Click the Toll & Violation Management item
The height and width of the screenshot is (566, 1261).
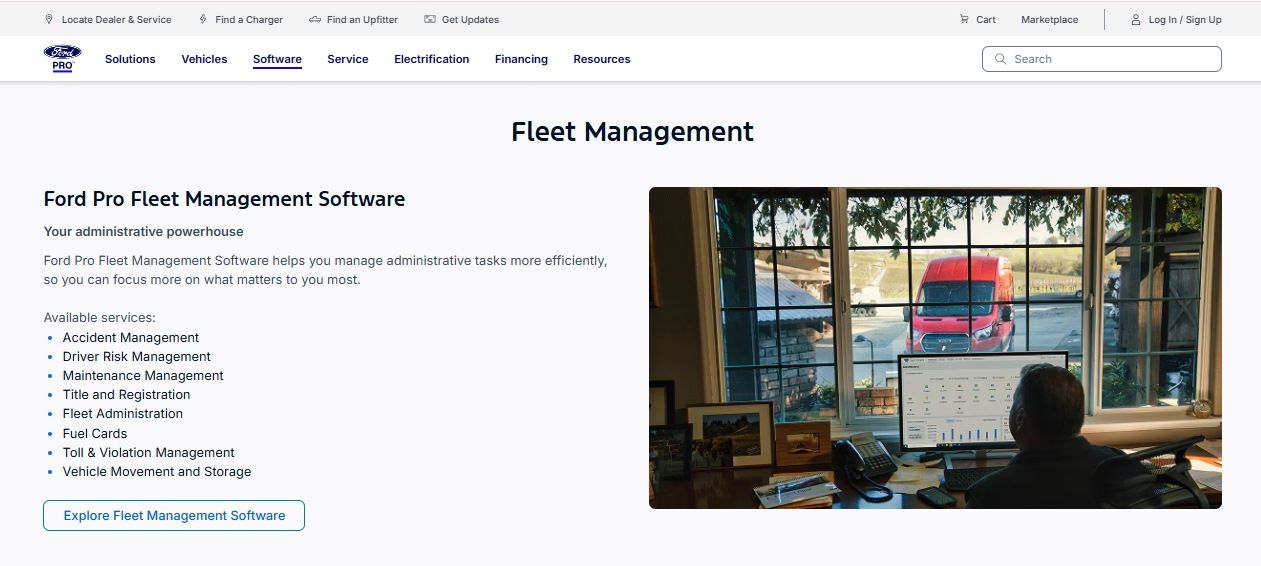pyautogui.click(x=149, y=453)
